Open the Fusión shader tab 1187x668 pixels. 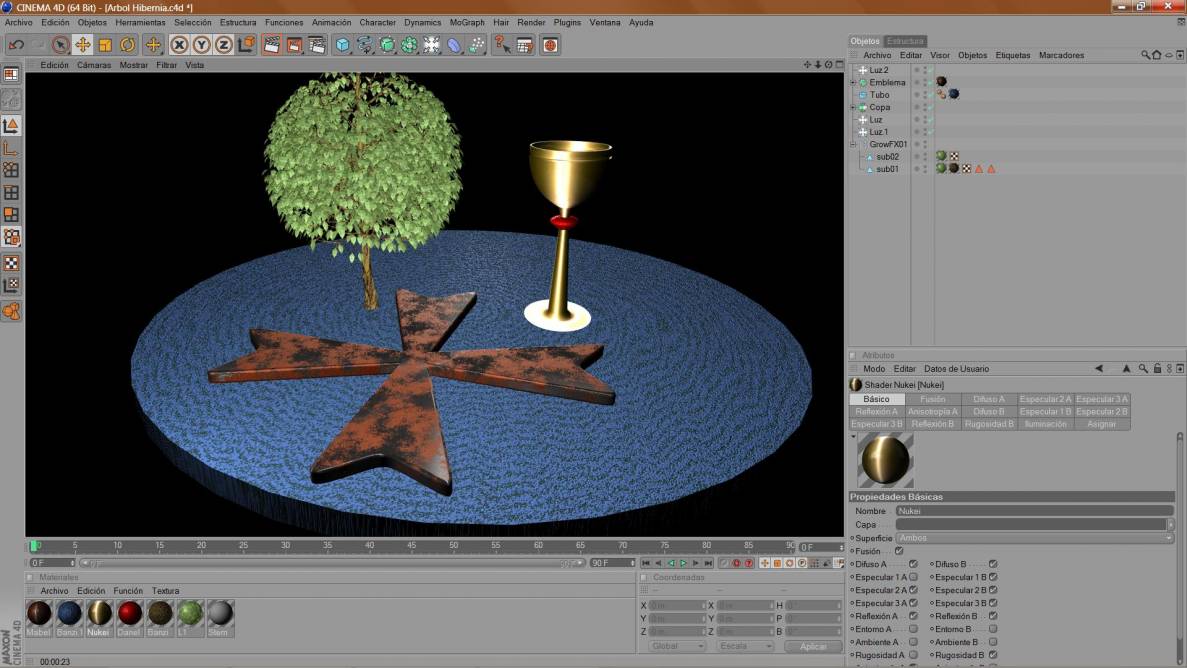933,399
